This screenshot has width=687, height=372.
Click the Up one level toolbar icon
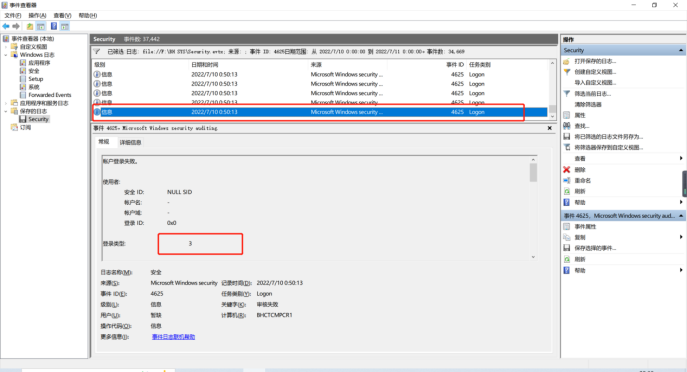(x=30, y=26)
